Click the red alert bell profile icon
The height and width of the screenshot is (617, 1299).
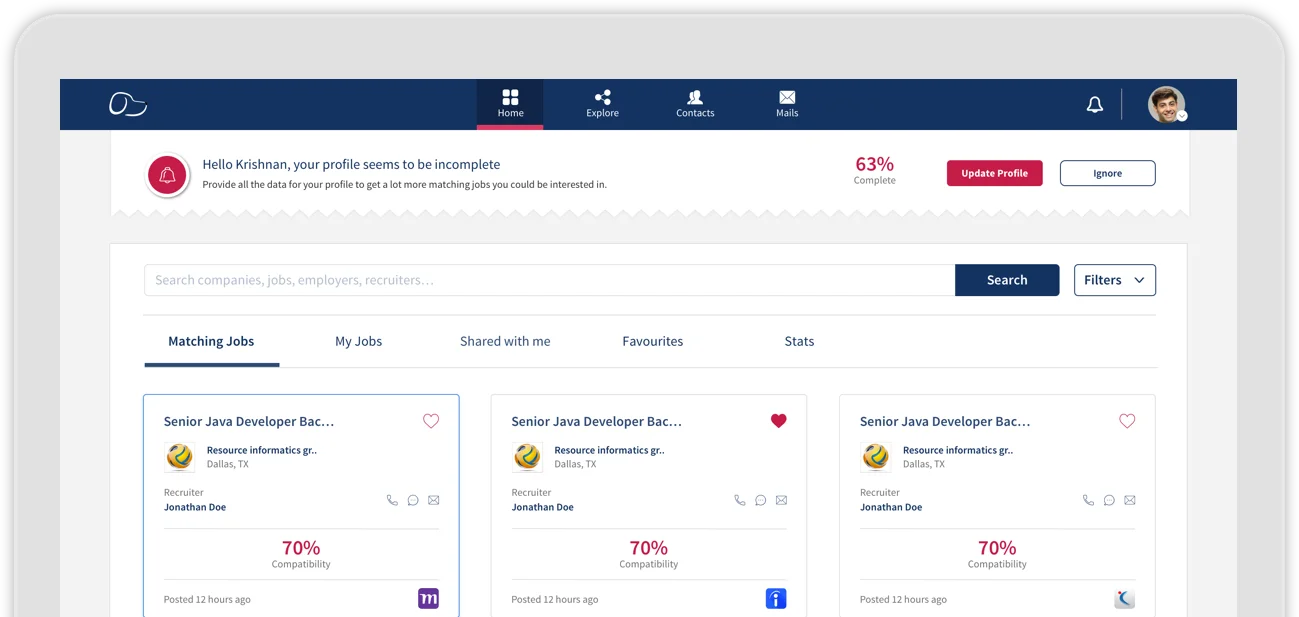[x=168, y=175]
